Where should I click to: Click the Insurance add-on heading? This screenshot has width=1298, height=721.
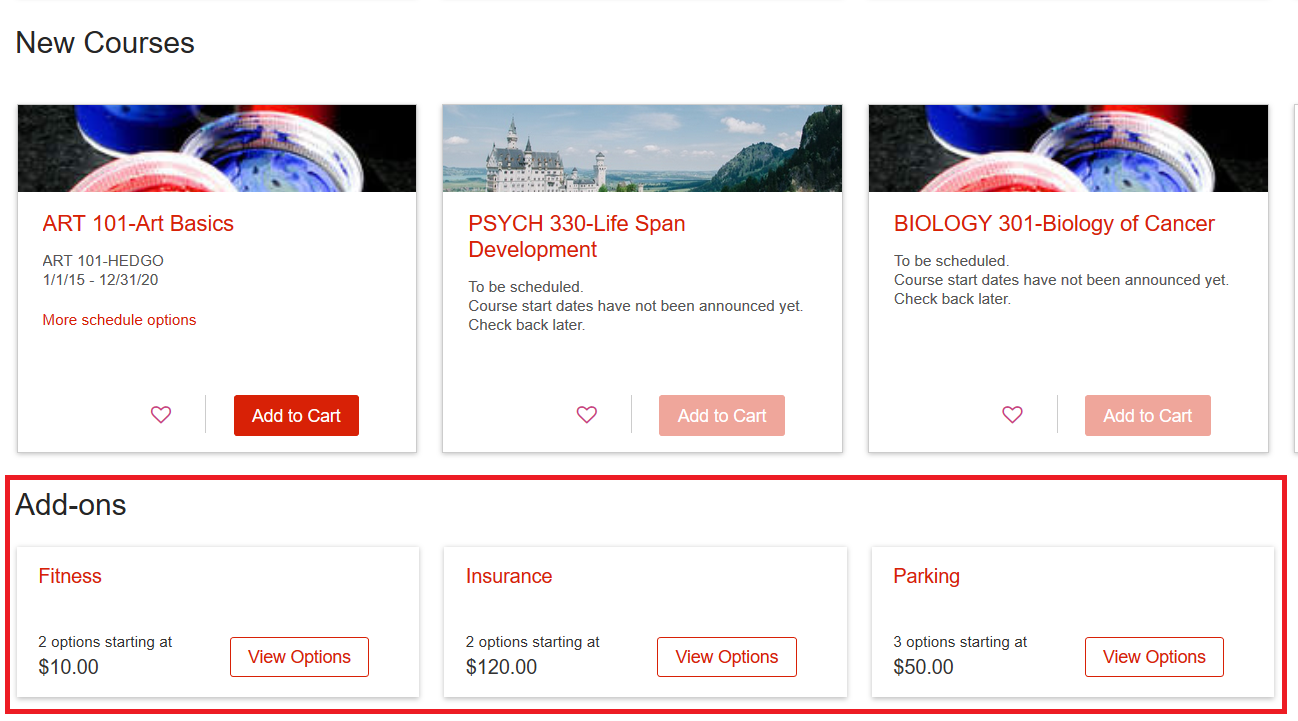click(x=509, y=576)
